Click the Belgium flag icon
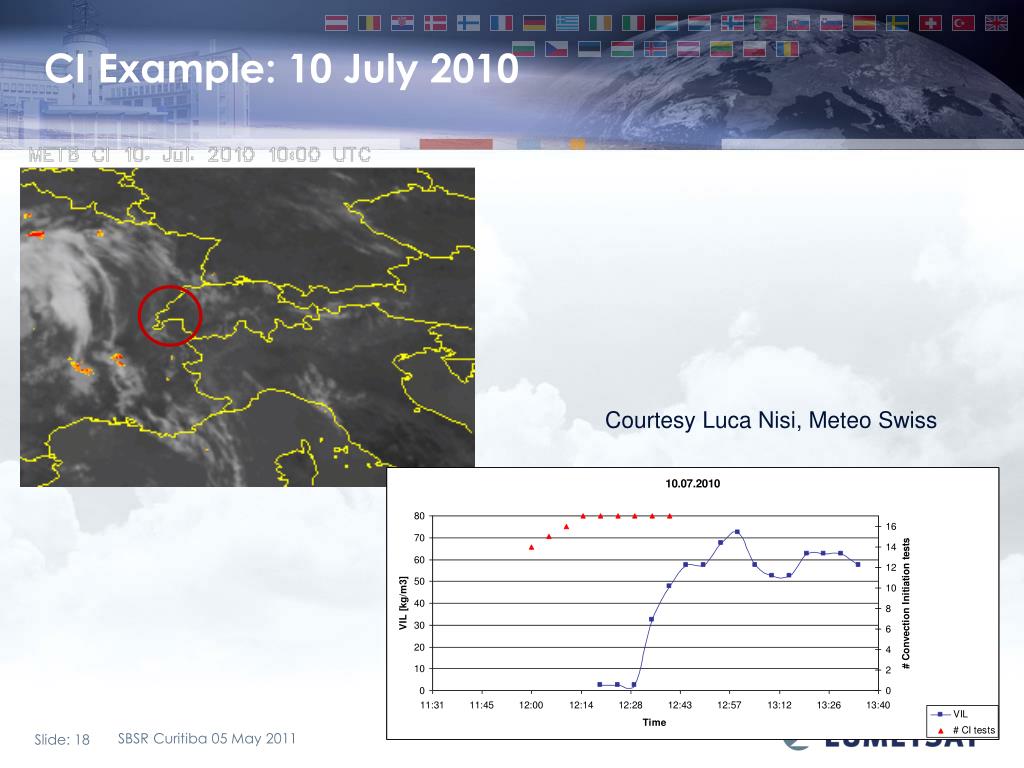This screenshot has height=768, width=1024. pyautogui.click(x=369, y=23)
